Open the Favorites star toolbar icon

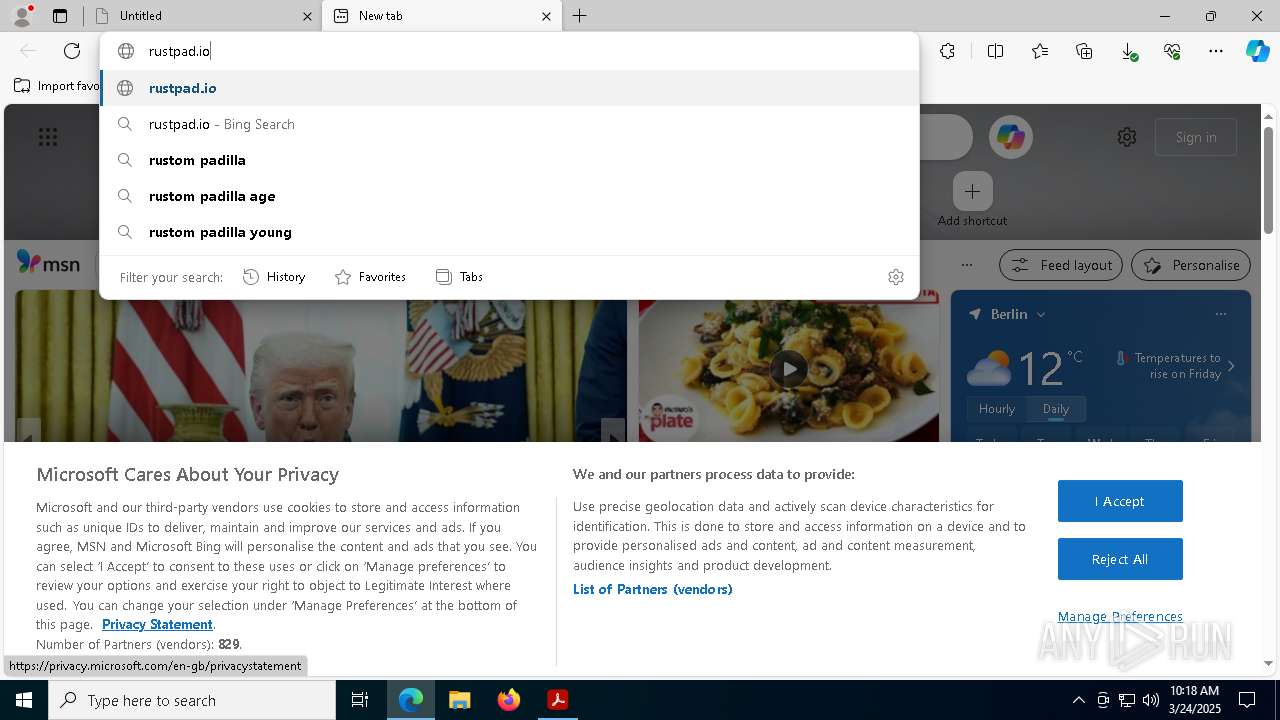(1040, 51)
